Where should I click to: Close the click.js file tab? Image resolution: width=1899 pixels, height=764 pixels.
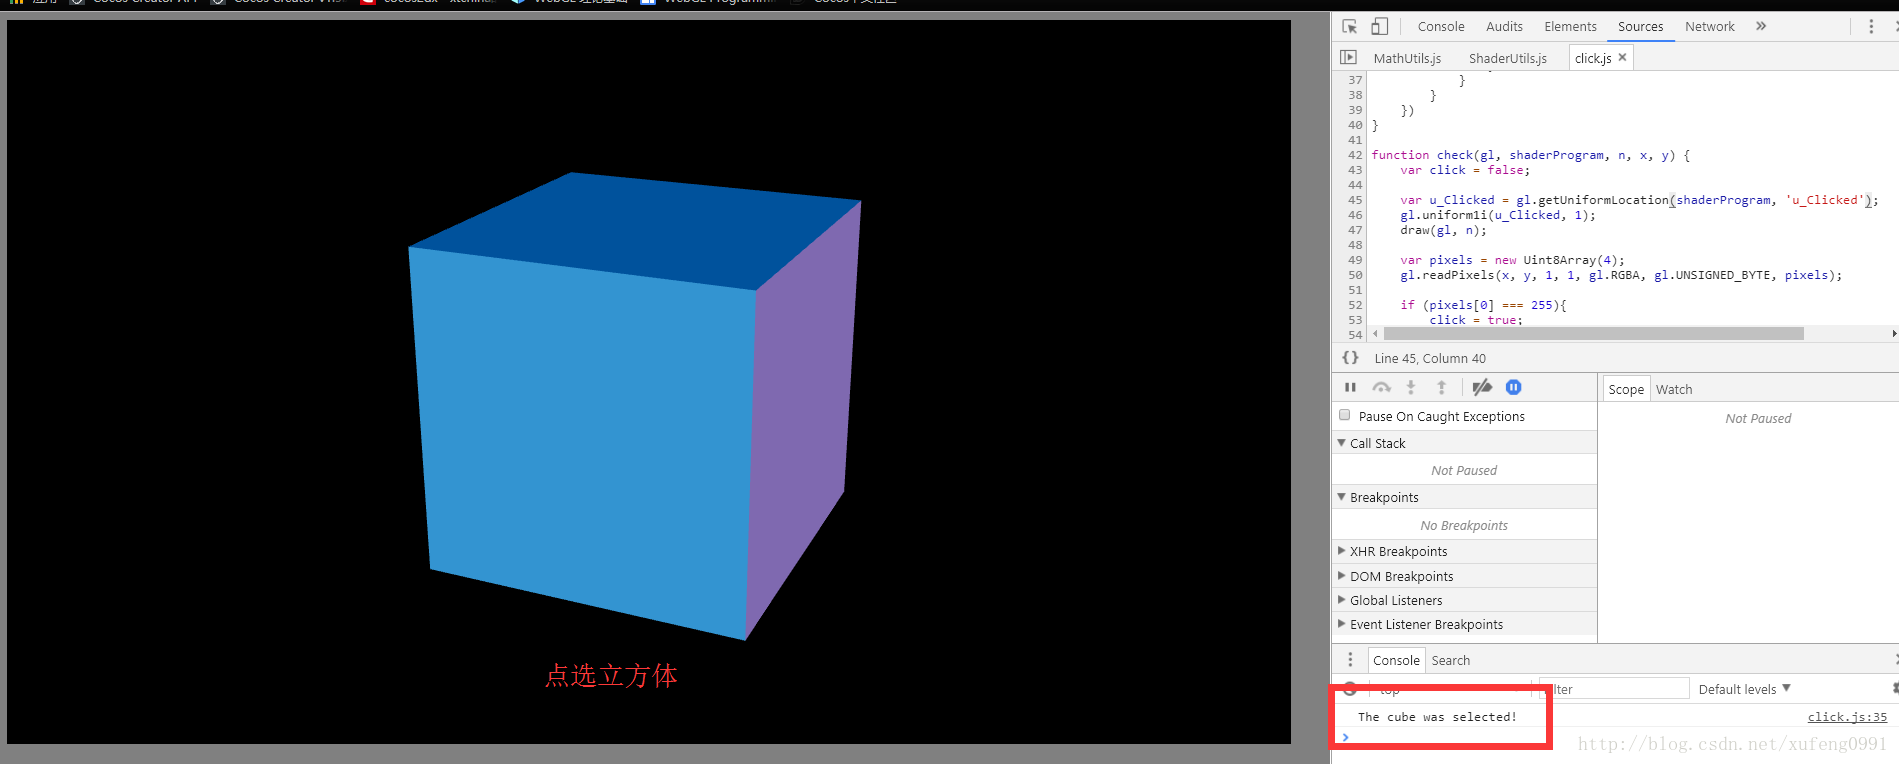pos(1622,58)
